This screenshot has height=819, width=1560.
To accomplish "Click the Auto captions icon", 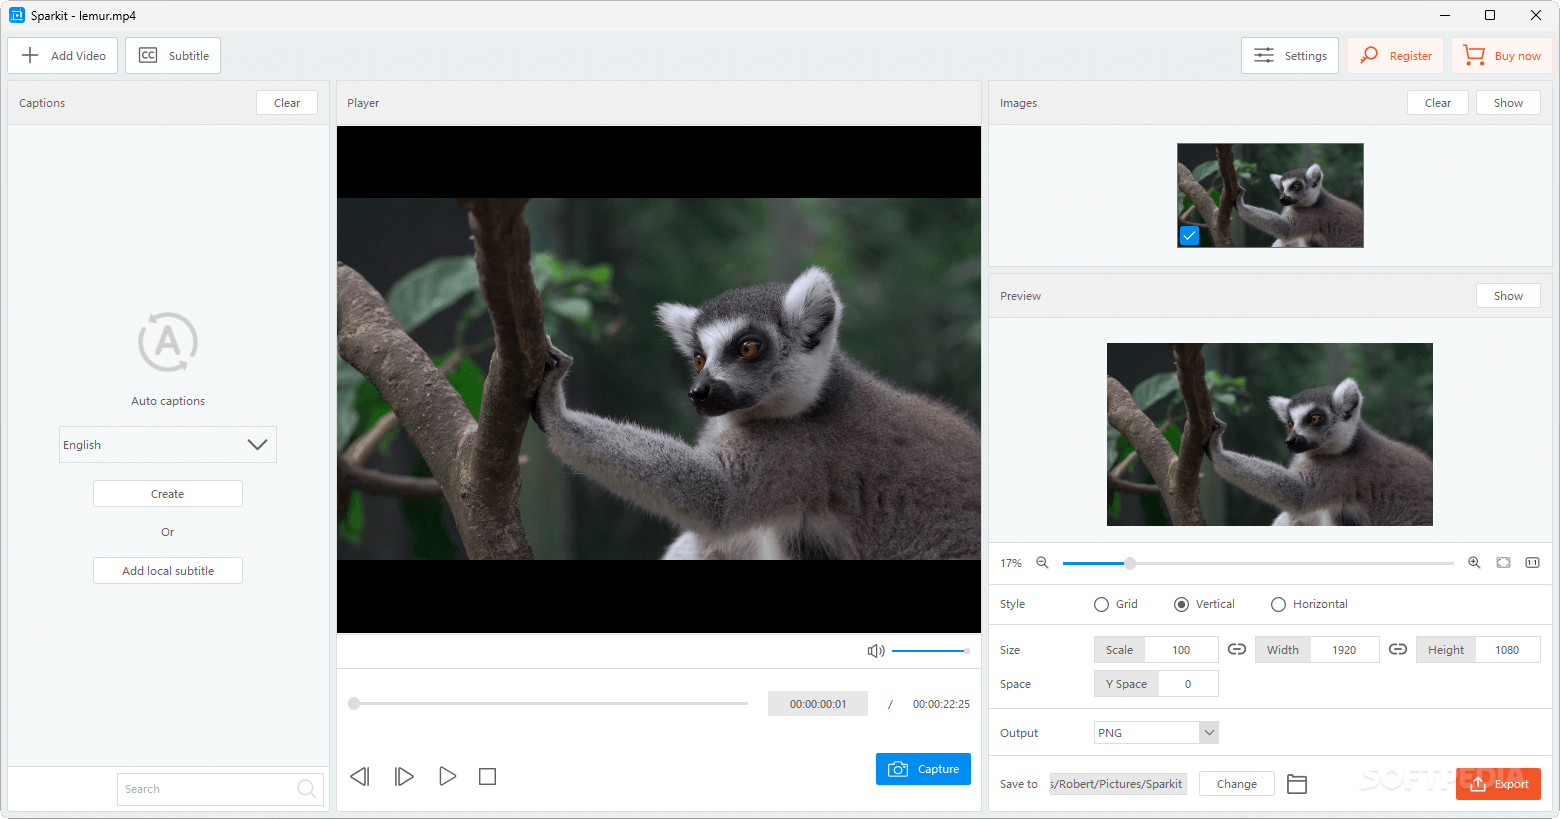I will [168, 342].
